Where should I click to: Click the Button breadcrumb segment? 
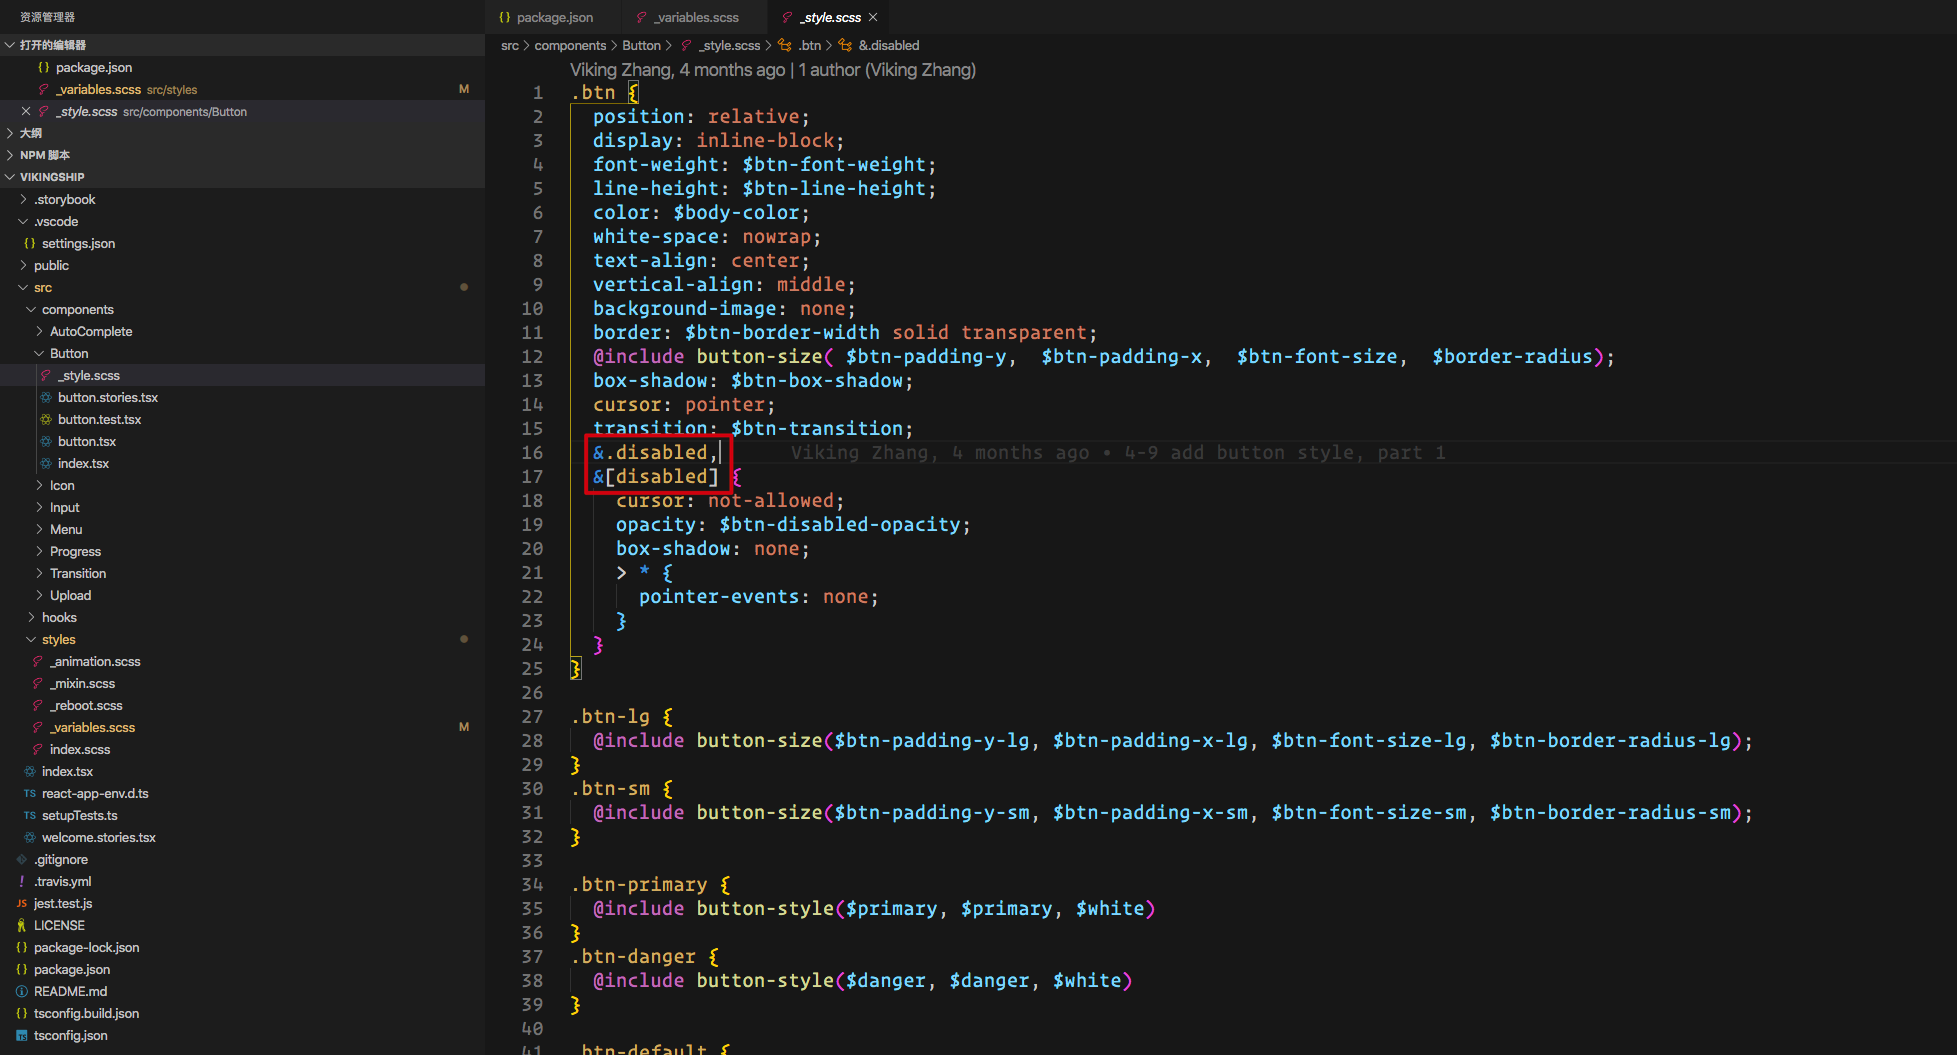(641, 45)
